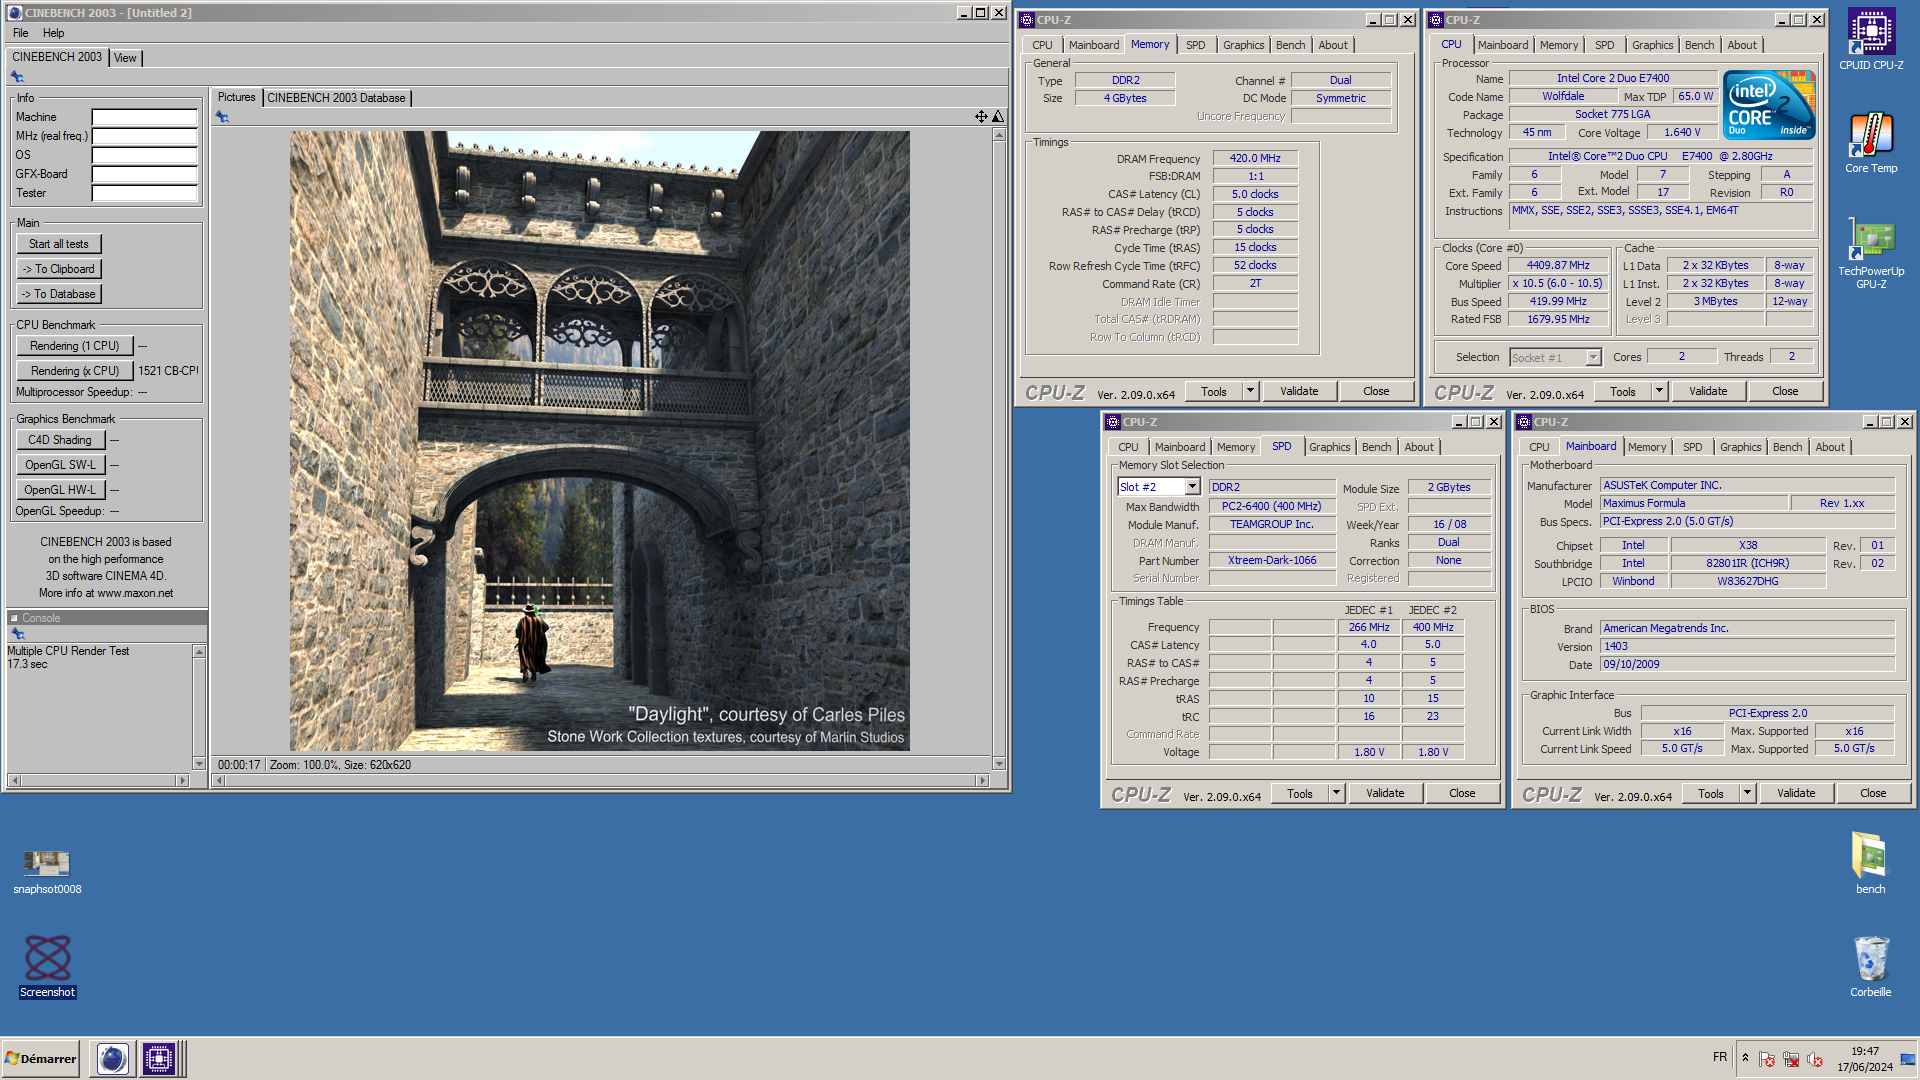1920x1080 pixels.
Task: Click the four-arrow move icon above picture
Action: pyautogui.click(x=981, y=117)
